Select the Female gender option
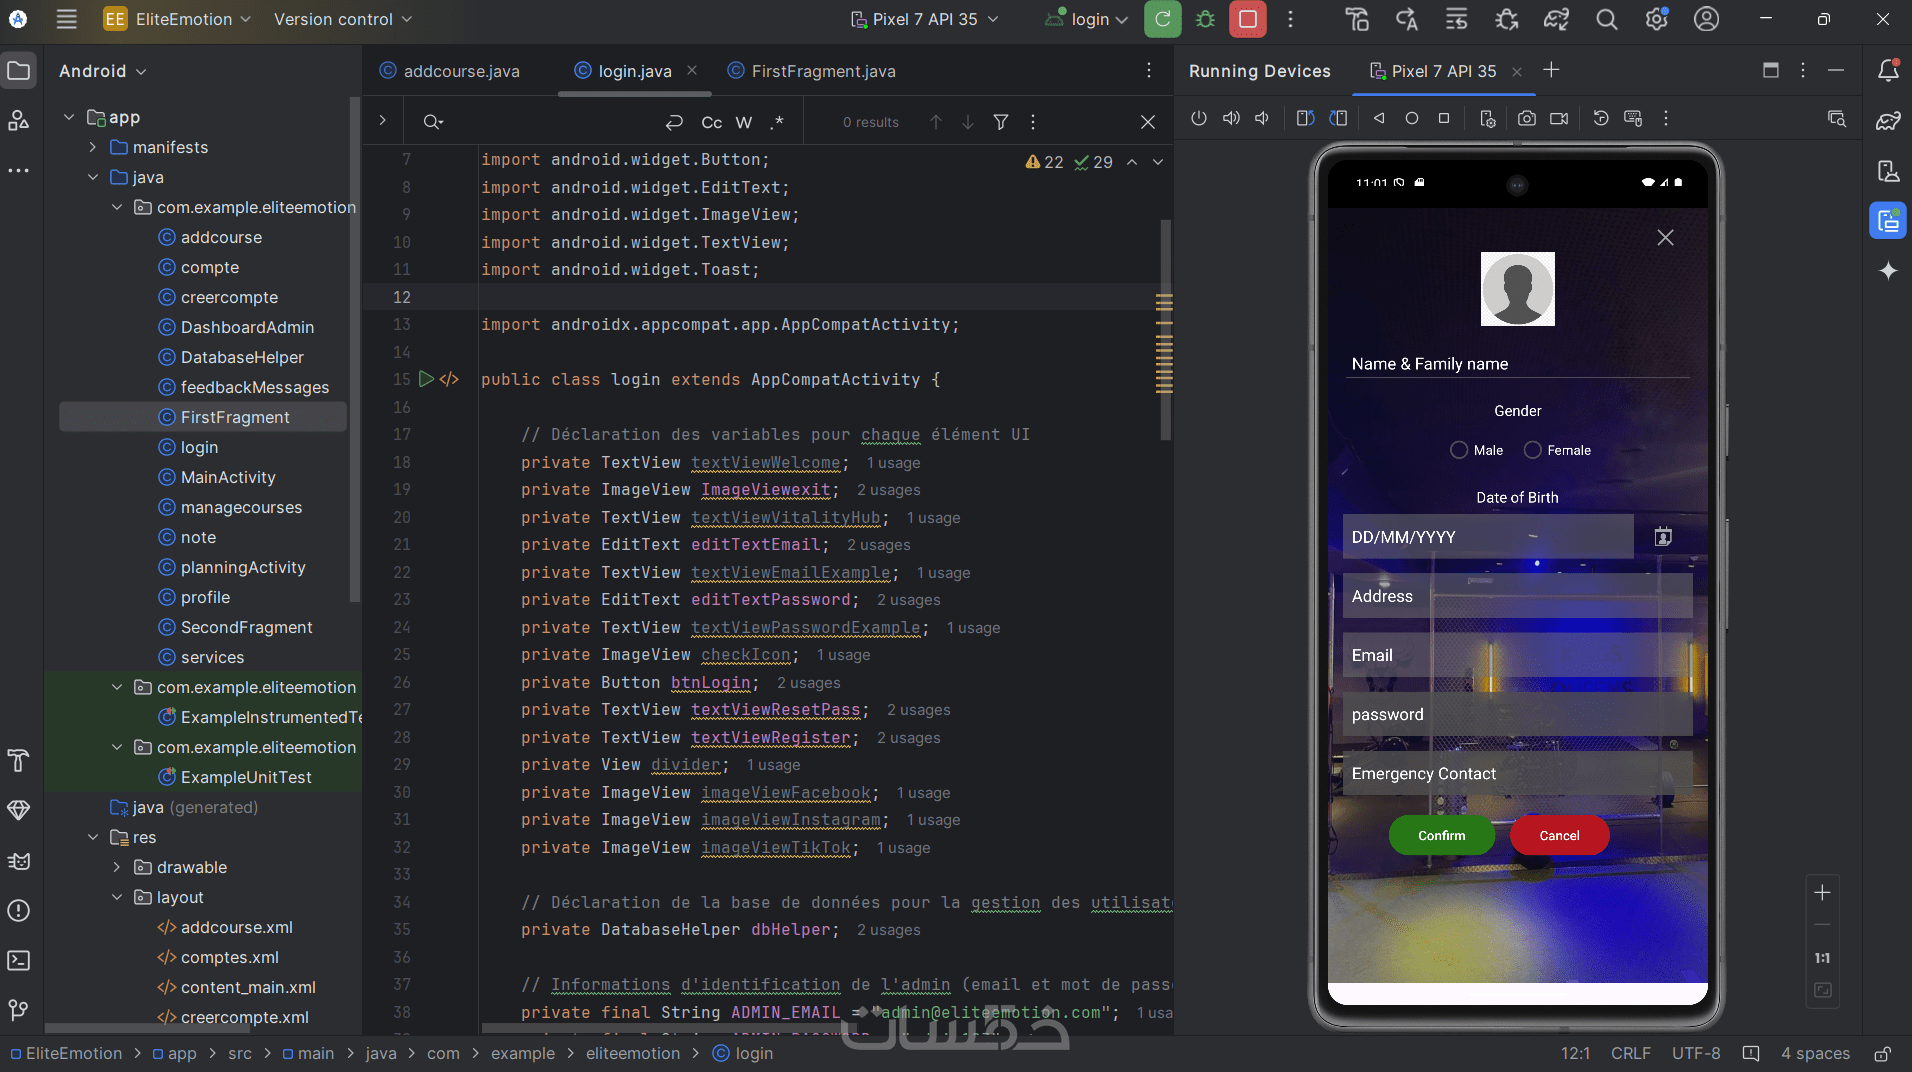1912x1072 pixels. 1557,450
